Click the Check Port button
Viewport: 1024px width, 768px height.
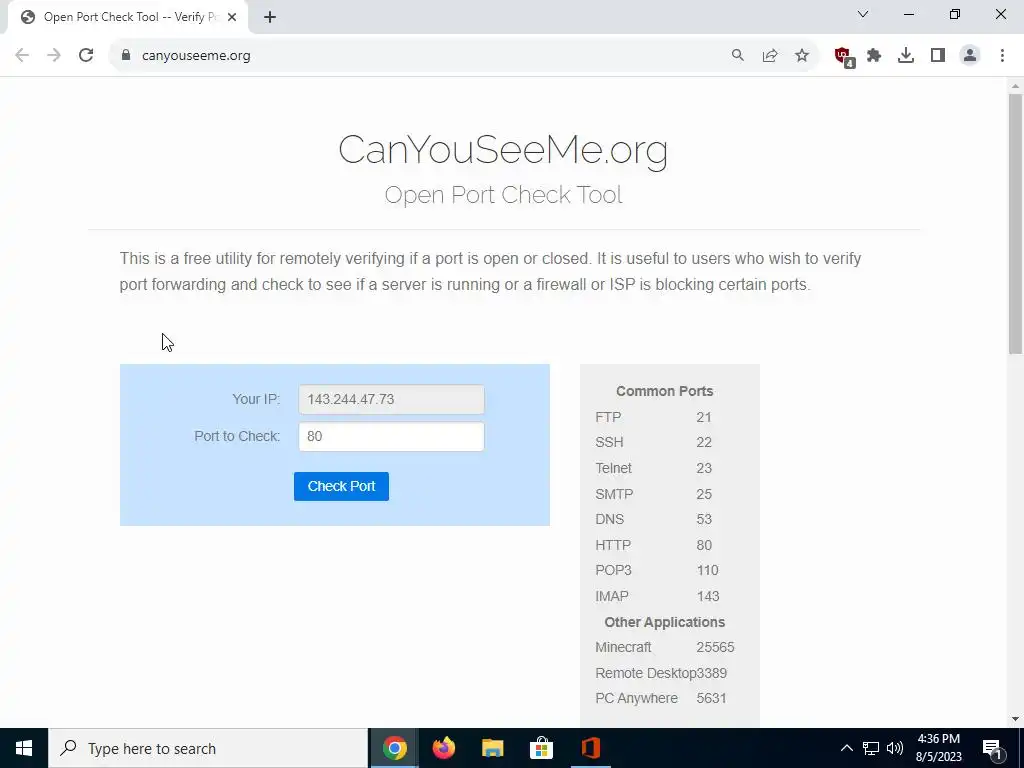(x=341, y=487)
